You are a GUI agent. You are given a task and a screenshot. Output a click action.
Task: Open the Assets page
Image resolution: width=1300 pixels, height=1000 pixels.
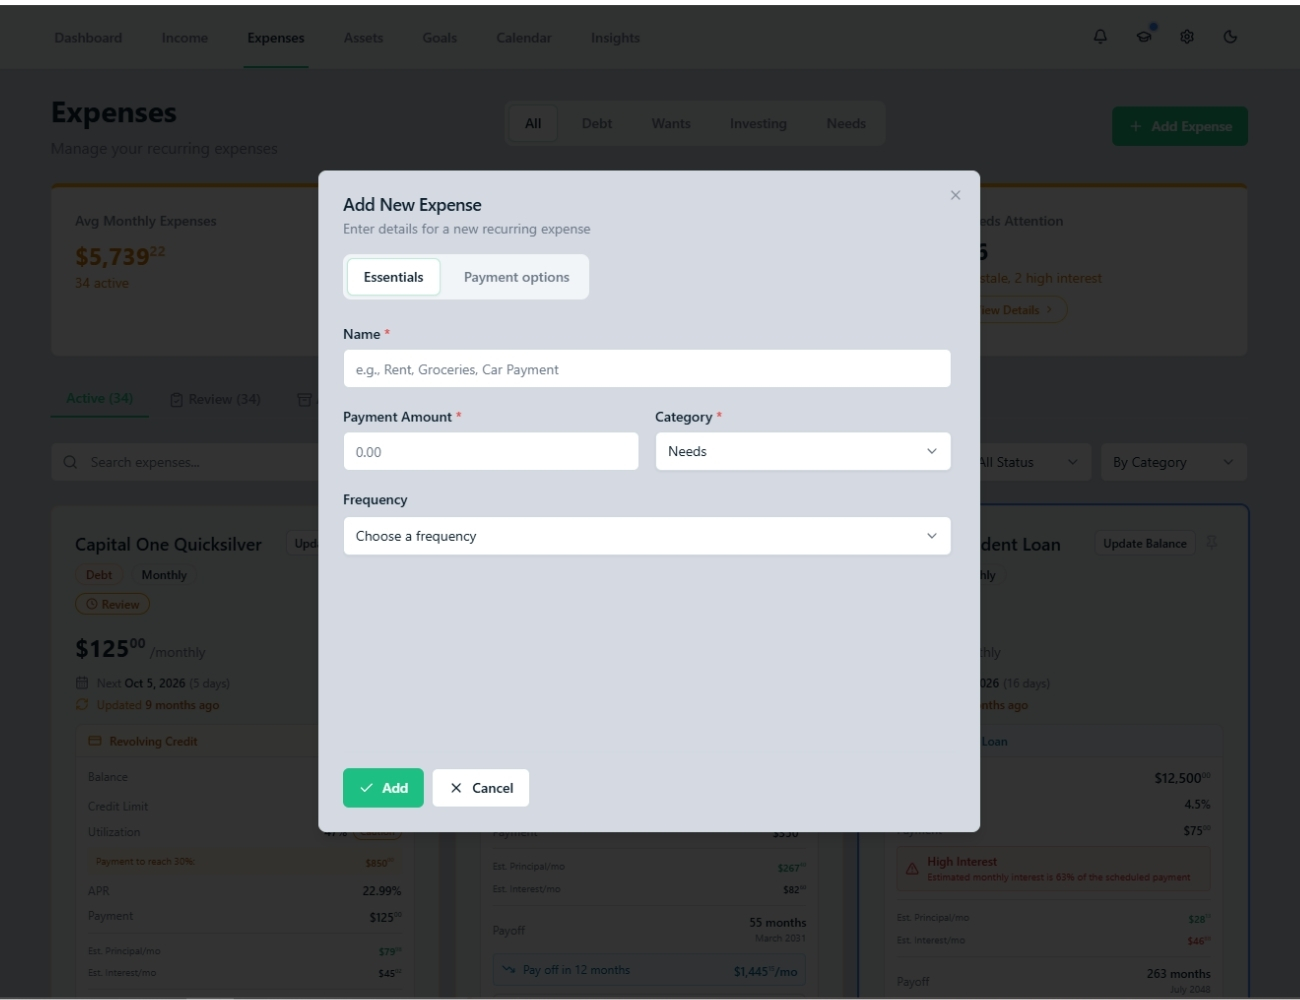click(x=363, y=38)
